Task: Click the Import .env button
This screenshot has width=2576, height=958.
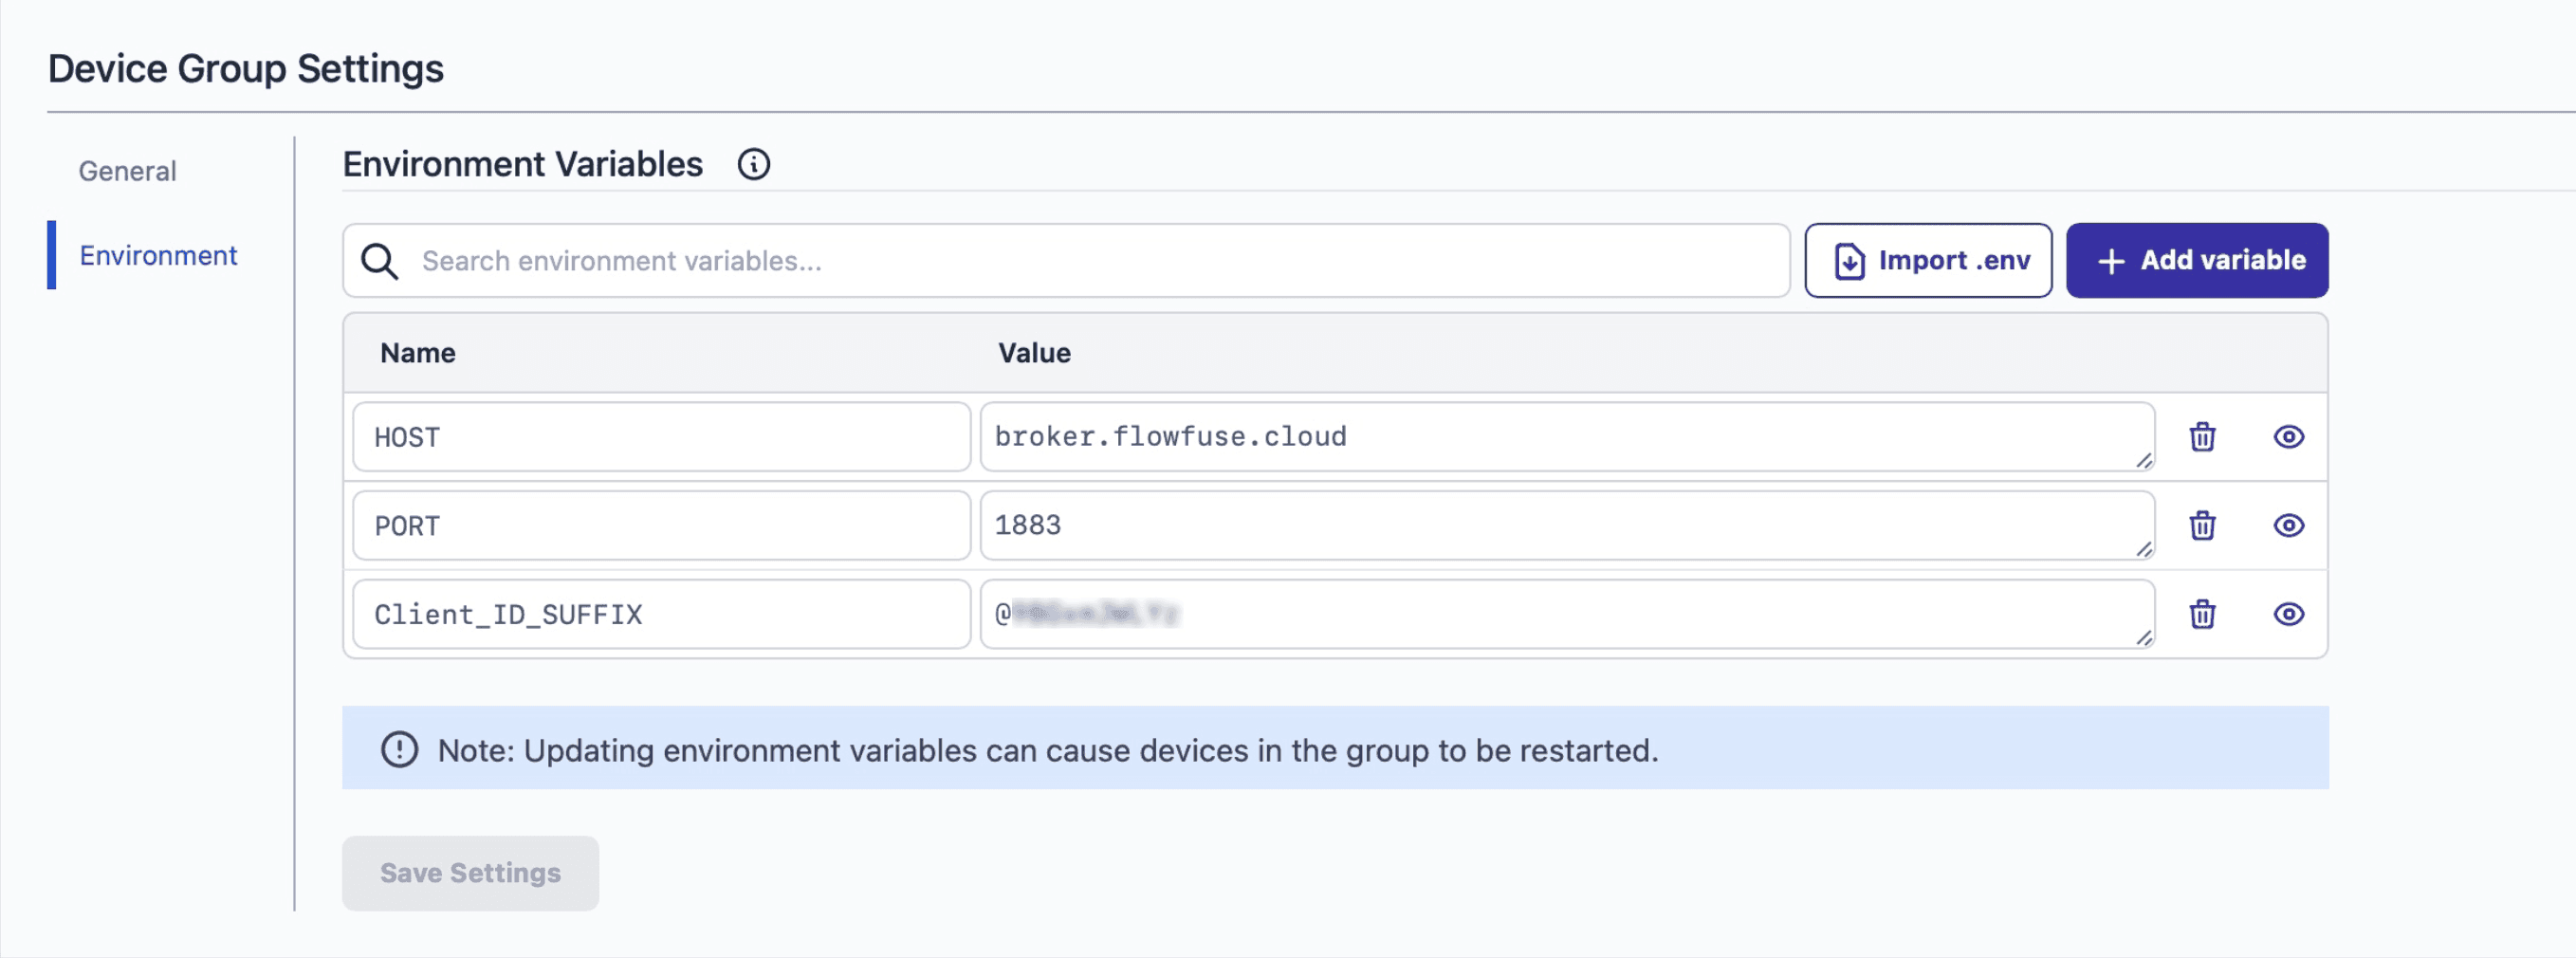Action: pos(1928,260)
